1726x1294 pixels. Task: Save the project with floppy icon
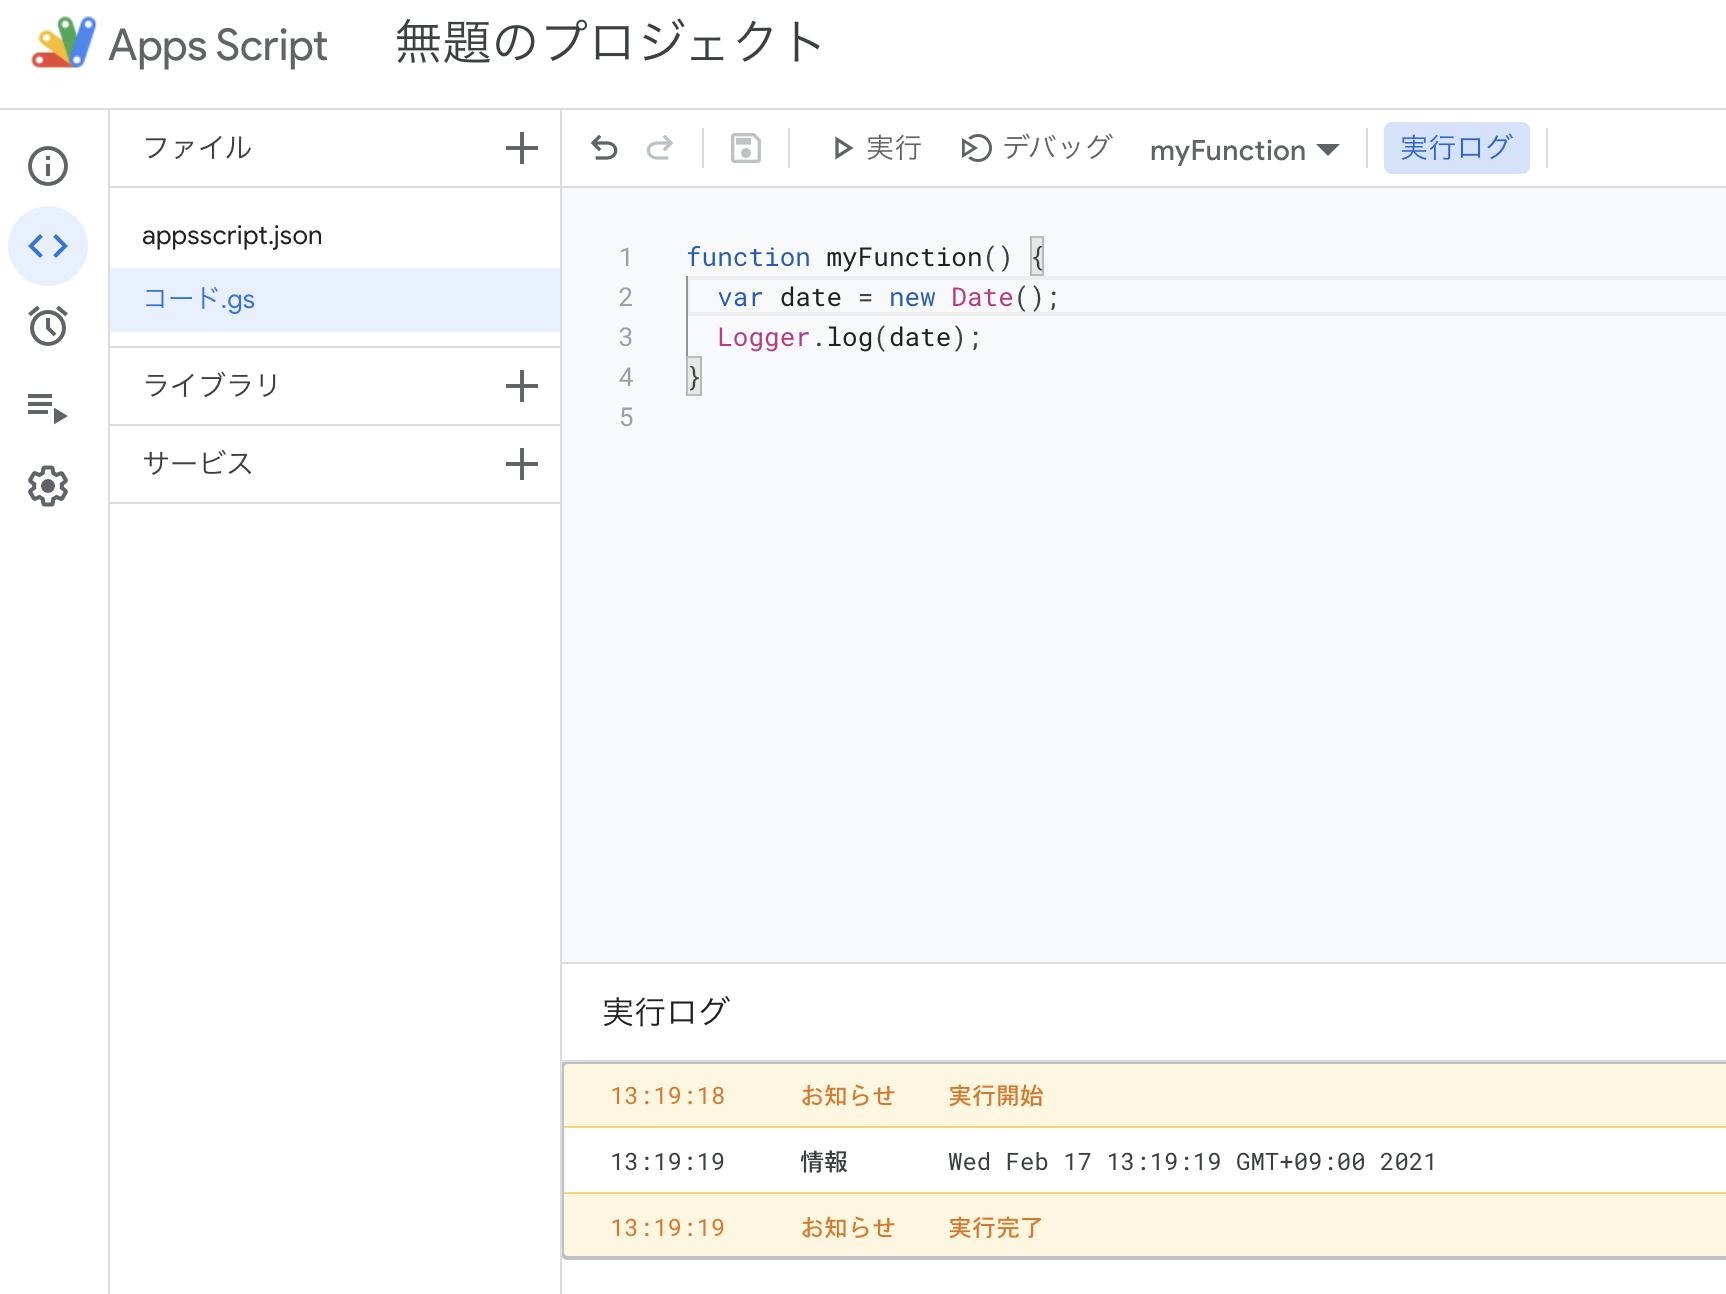coord(746,149)
